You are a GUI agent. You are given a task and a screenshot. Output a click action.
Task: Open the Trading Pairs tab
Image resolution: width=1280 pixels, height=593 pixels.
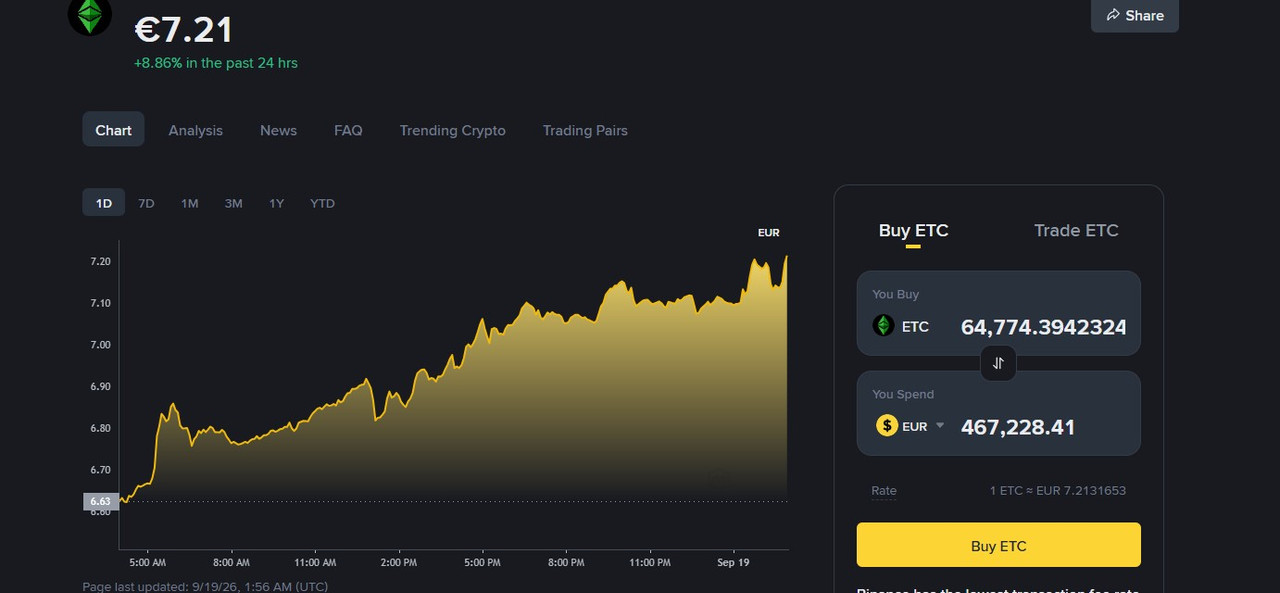click(x=585, y=130)
